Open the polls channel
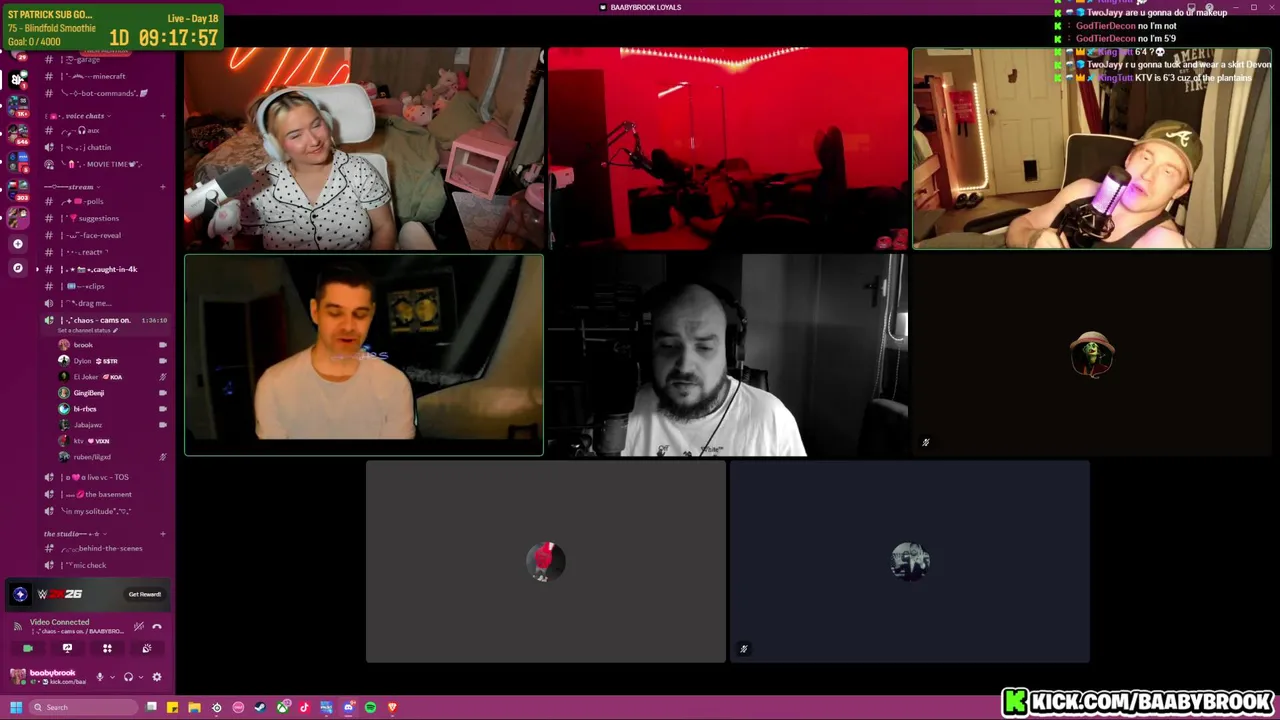 coord(104,201)
